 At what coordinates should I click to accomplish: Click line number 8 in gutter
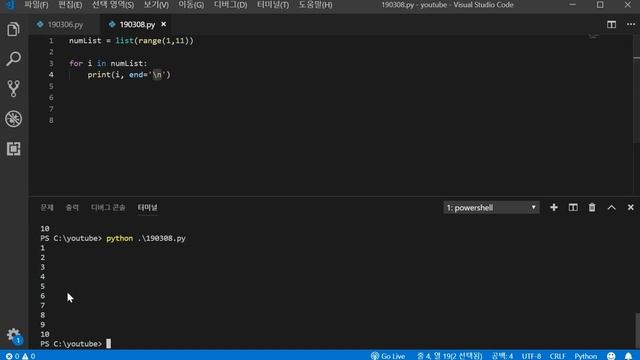point(51,120)
